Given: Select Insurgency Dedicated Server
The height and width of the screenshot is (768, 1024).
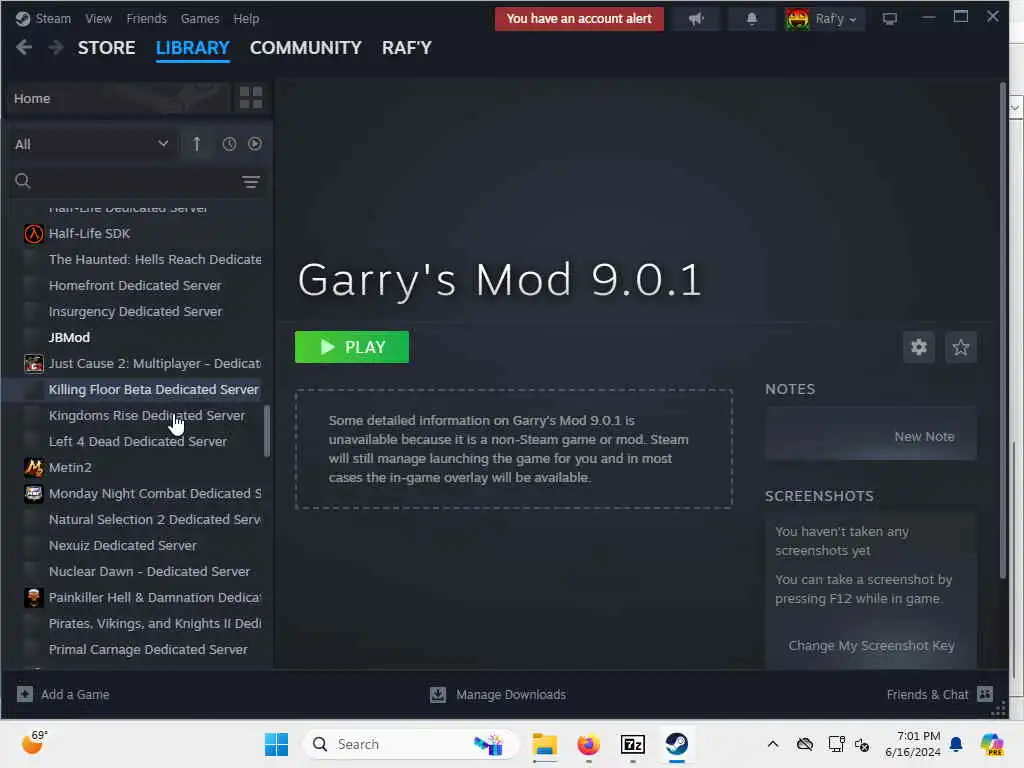Looking at the screenshot, I should click(135, 312).
